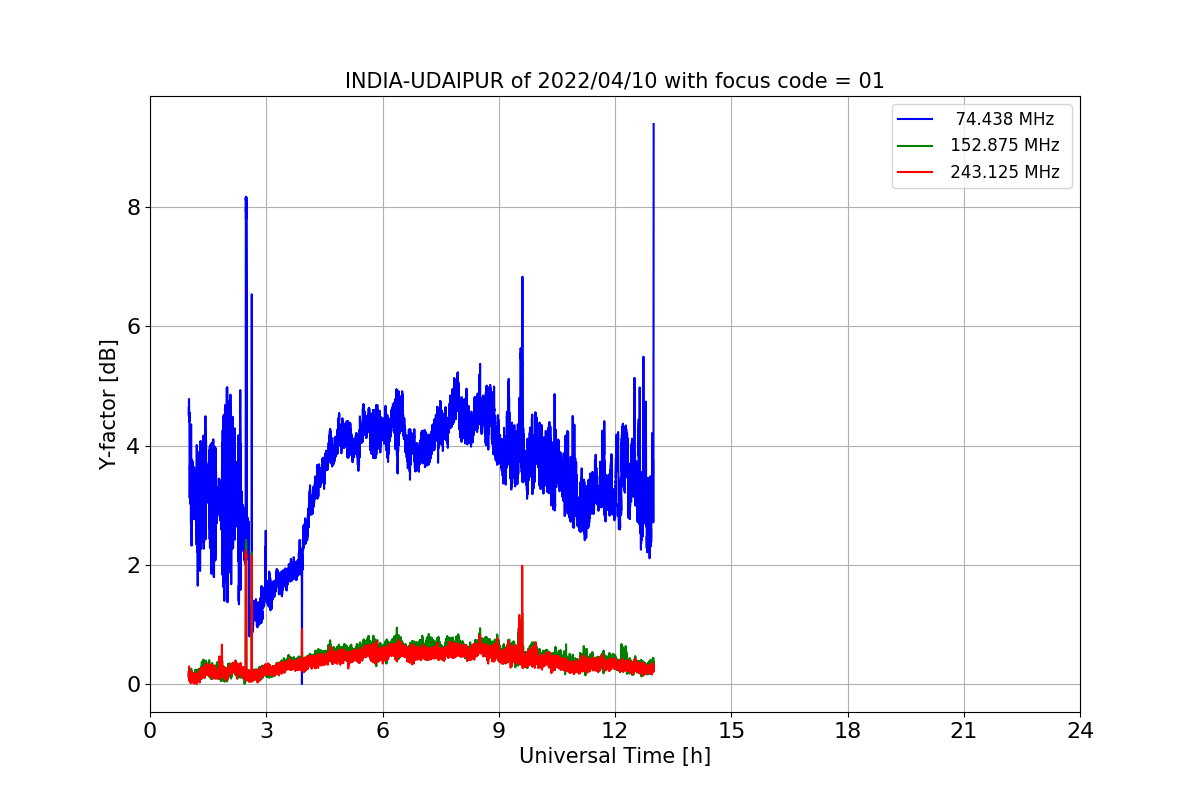Click x-axis tick label '12'
Screen dimensions: 1200x800
pos(615,731)
